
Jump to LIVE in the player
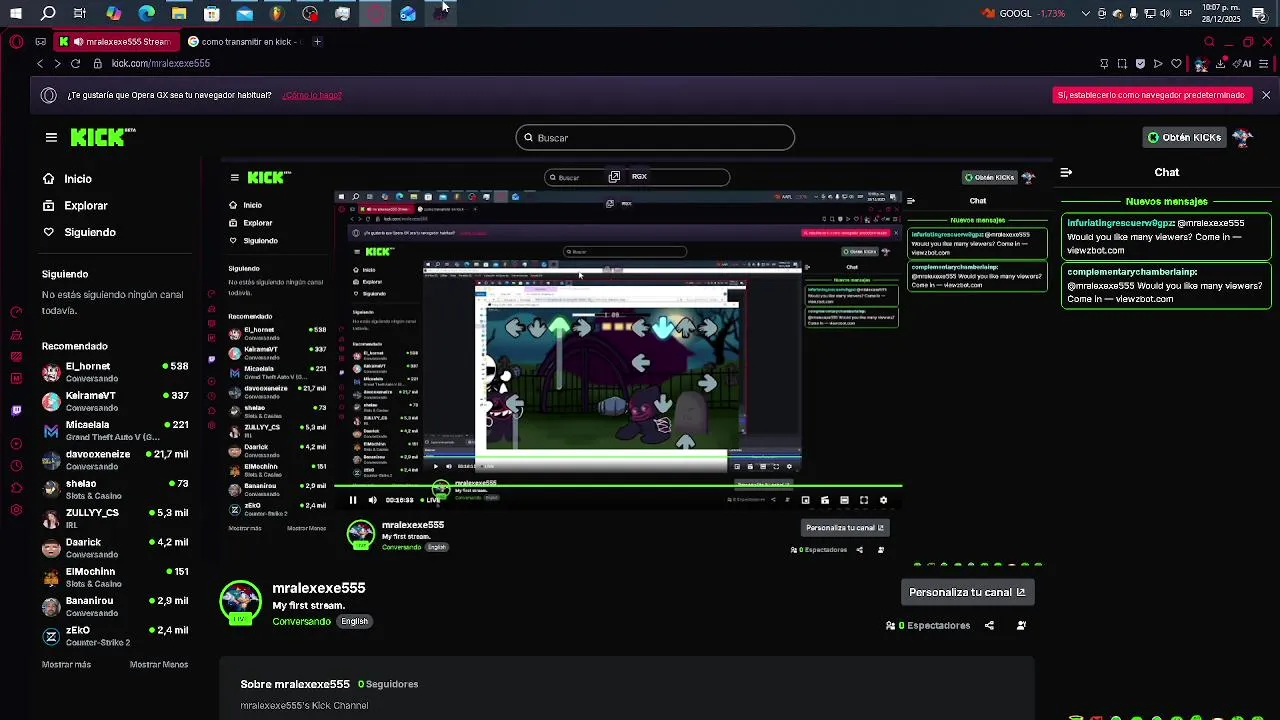pyautogui.click(x=430, y=500)
